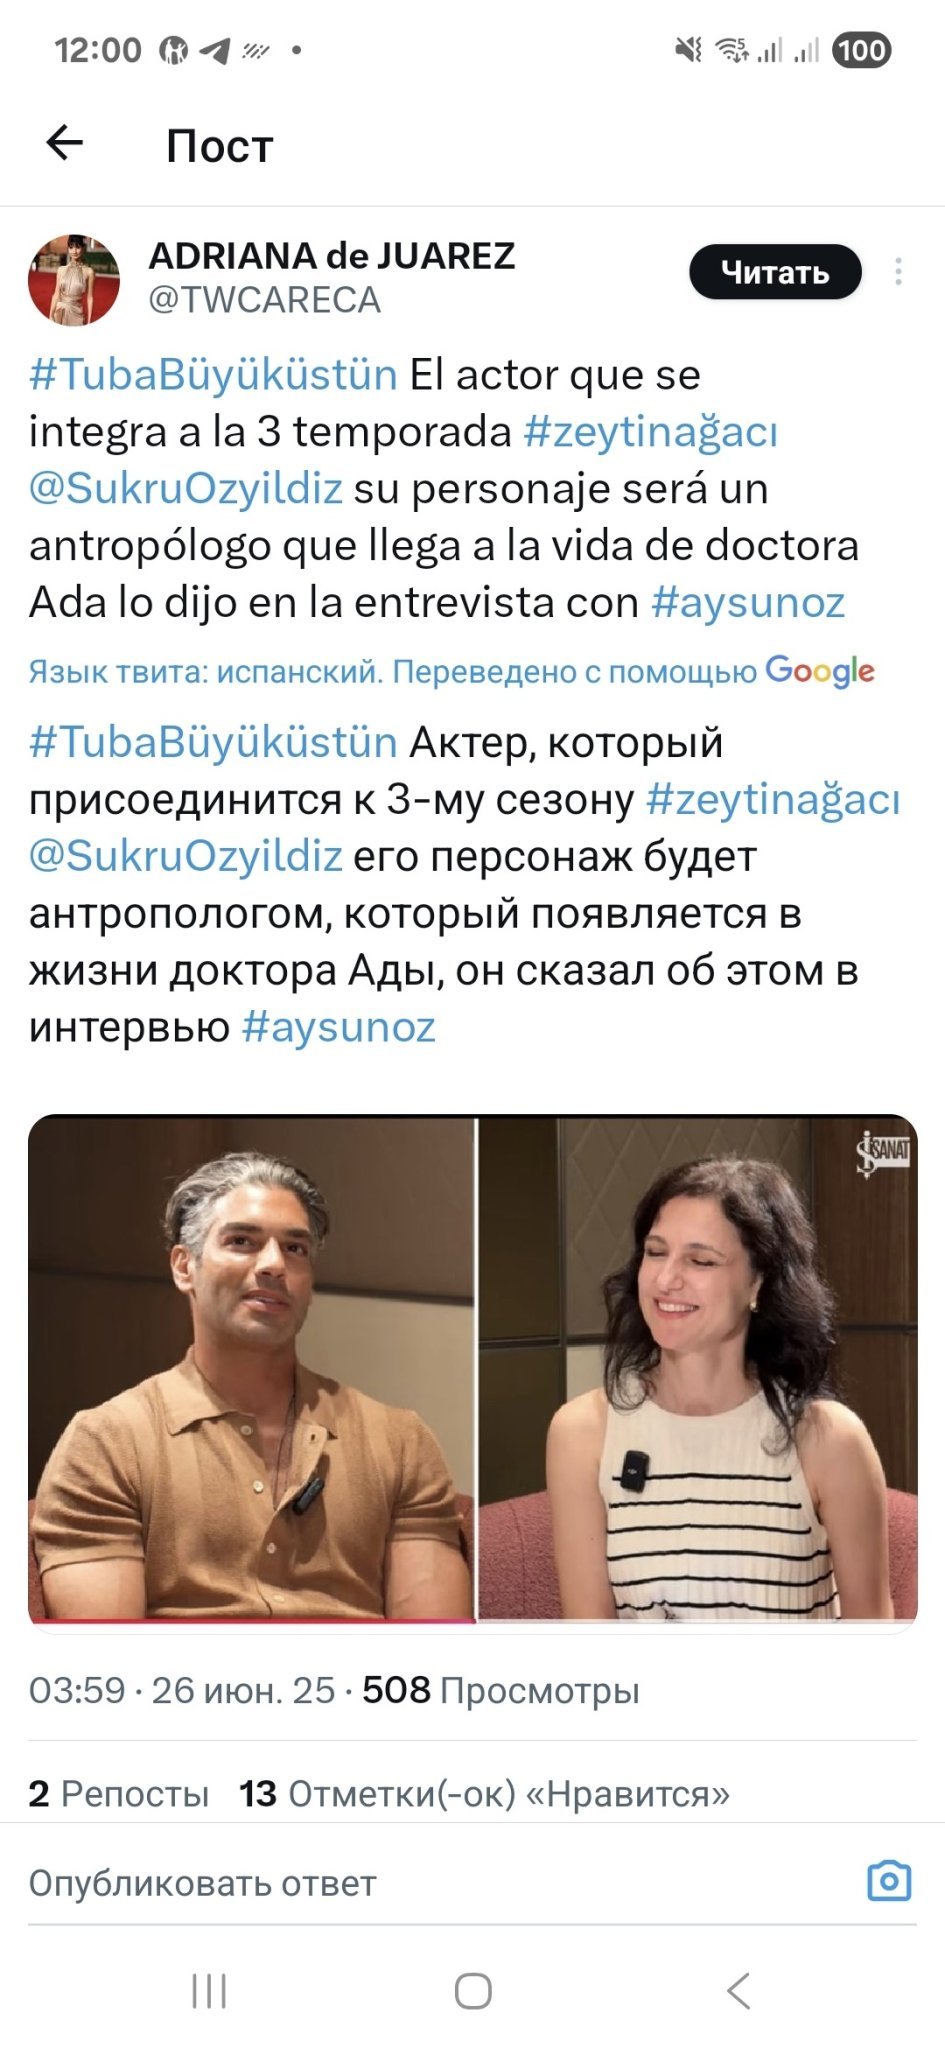
Task: Tap the Android recent apps icon
Action: point(209,1991)
